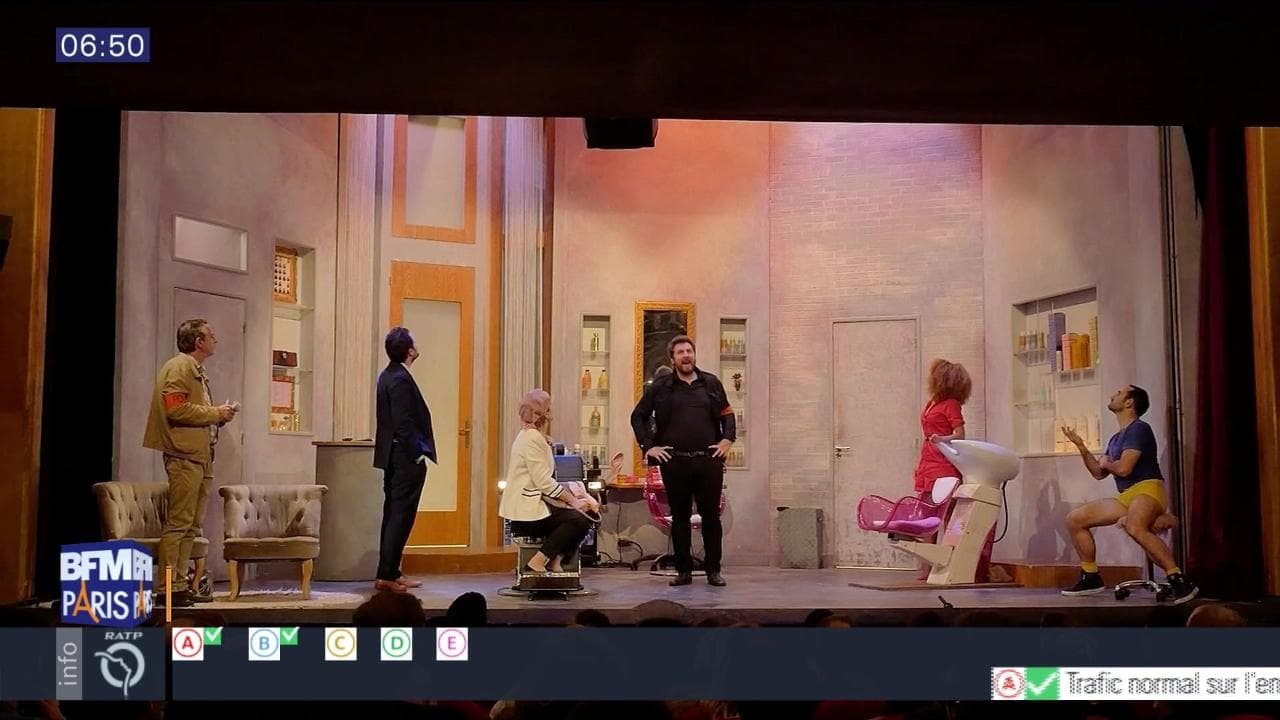This screenshot has width=1280, height=720.
Task: Select the RER D line icon
Action: point(396,644)
